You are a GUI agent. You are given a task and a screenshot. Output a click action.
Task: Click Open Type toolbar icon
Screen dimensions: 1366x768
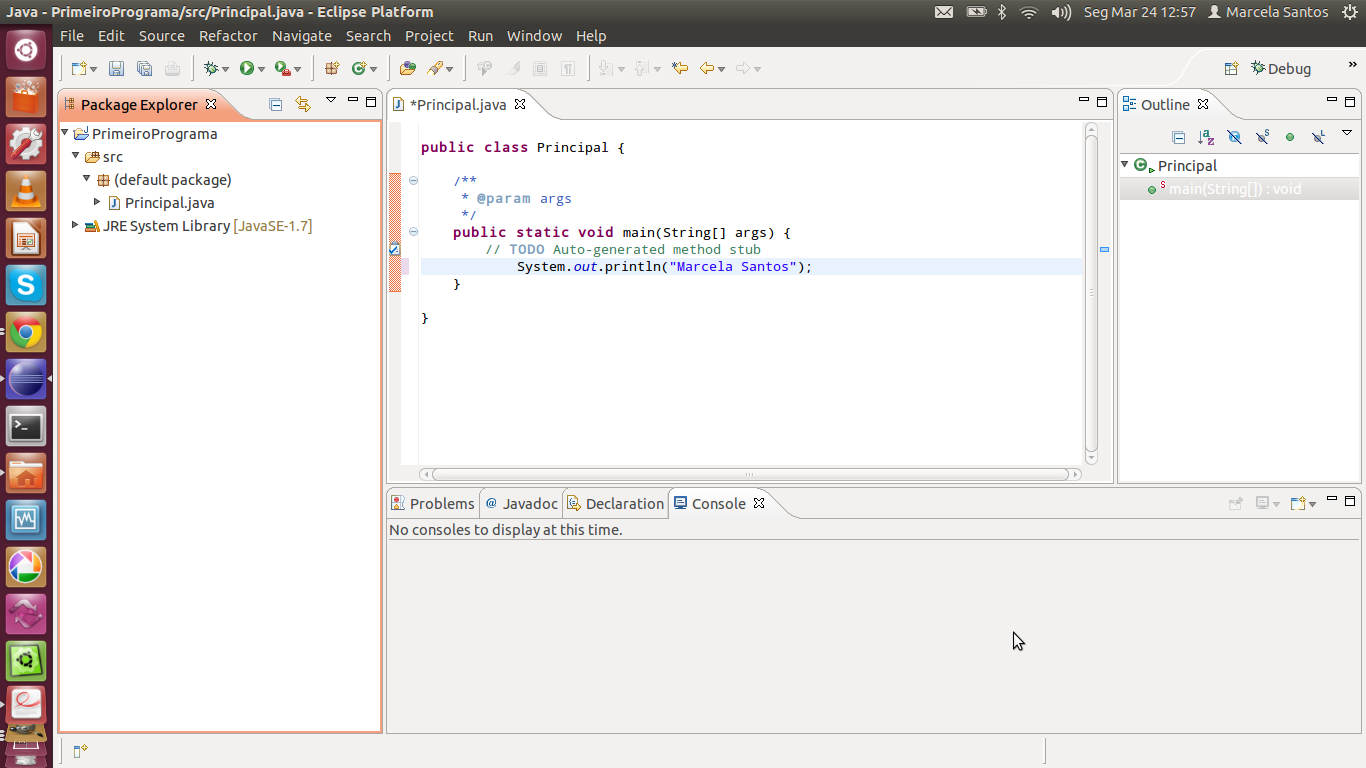[407, 69]
